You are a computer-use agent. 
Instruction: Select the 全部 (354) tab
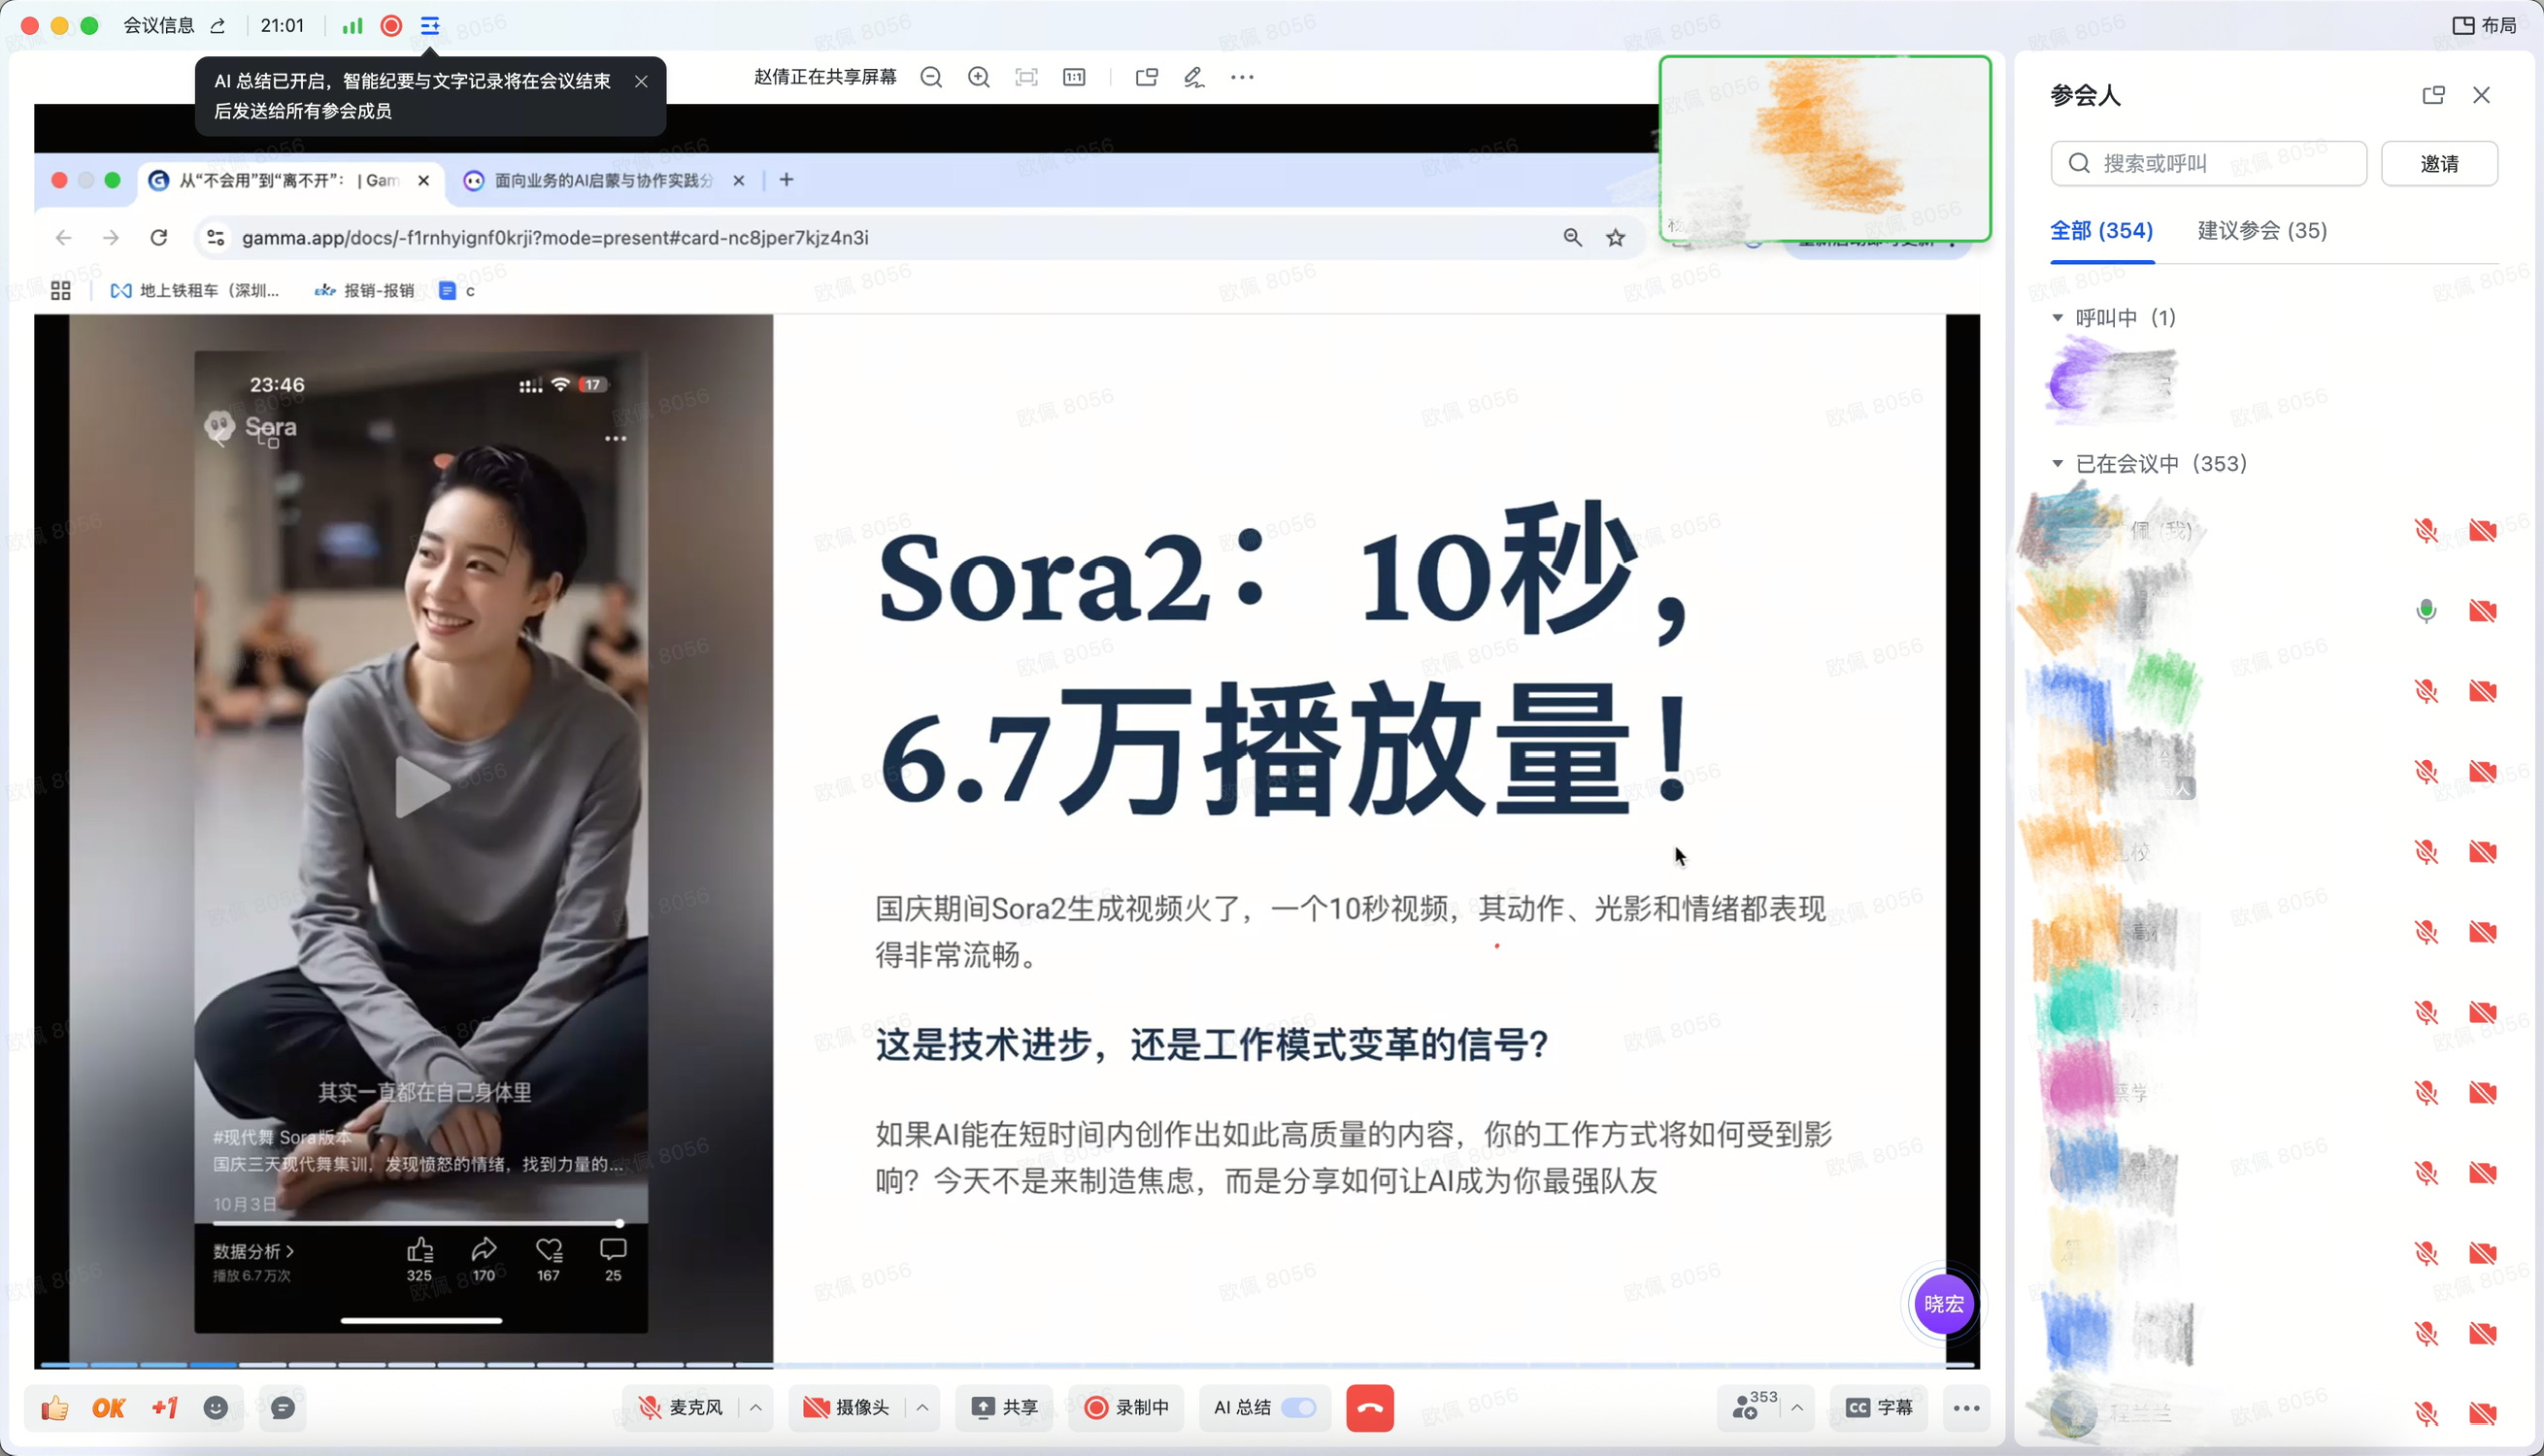coord(2101,231)
